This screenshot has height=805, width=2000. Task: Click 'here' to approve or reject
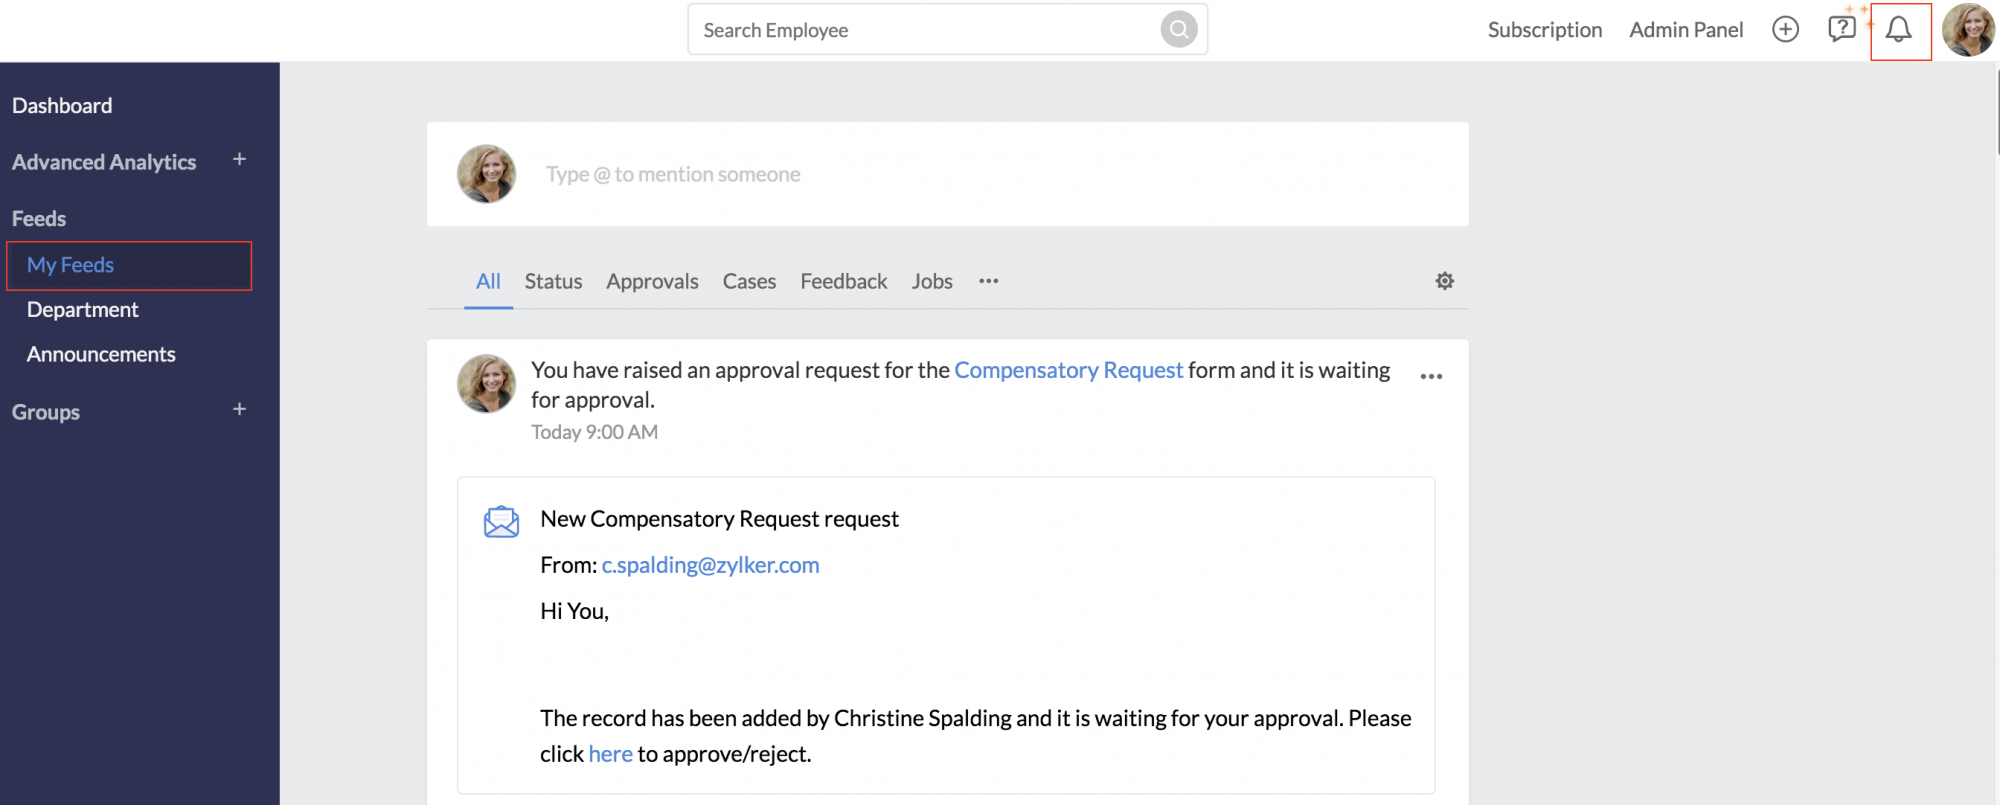610,754
